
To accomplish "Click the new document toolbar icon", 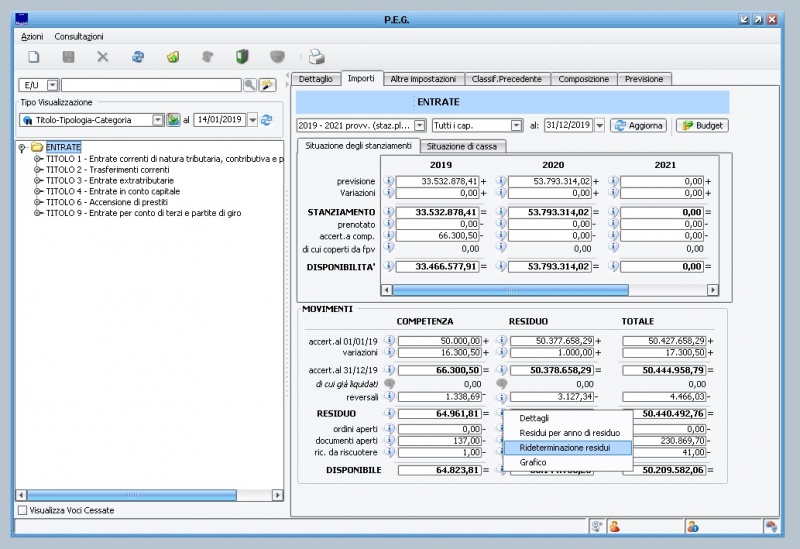I will click(33, 57).
